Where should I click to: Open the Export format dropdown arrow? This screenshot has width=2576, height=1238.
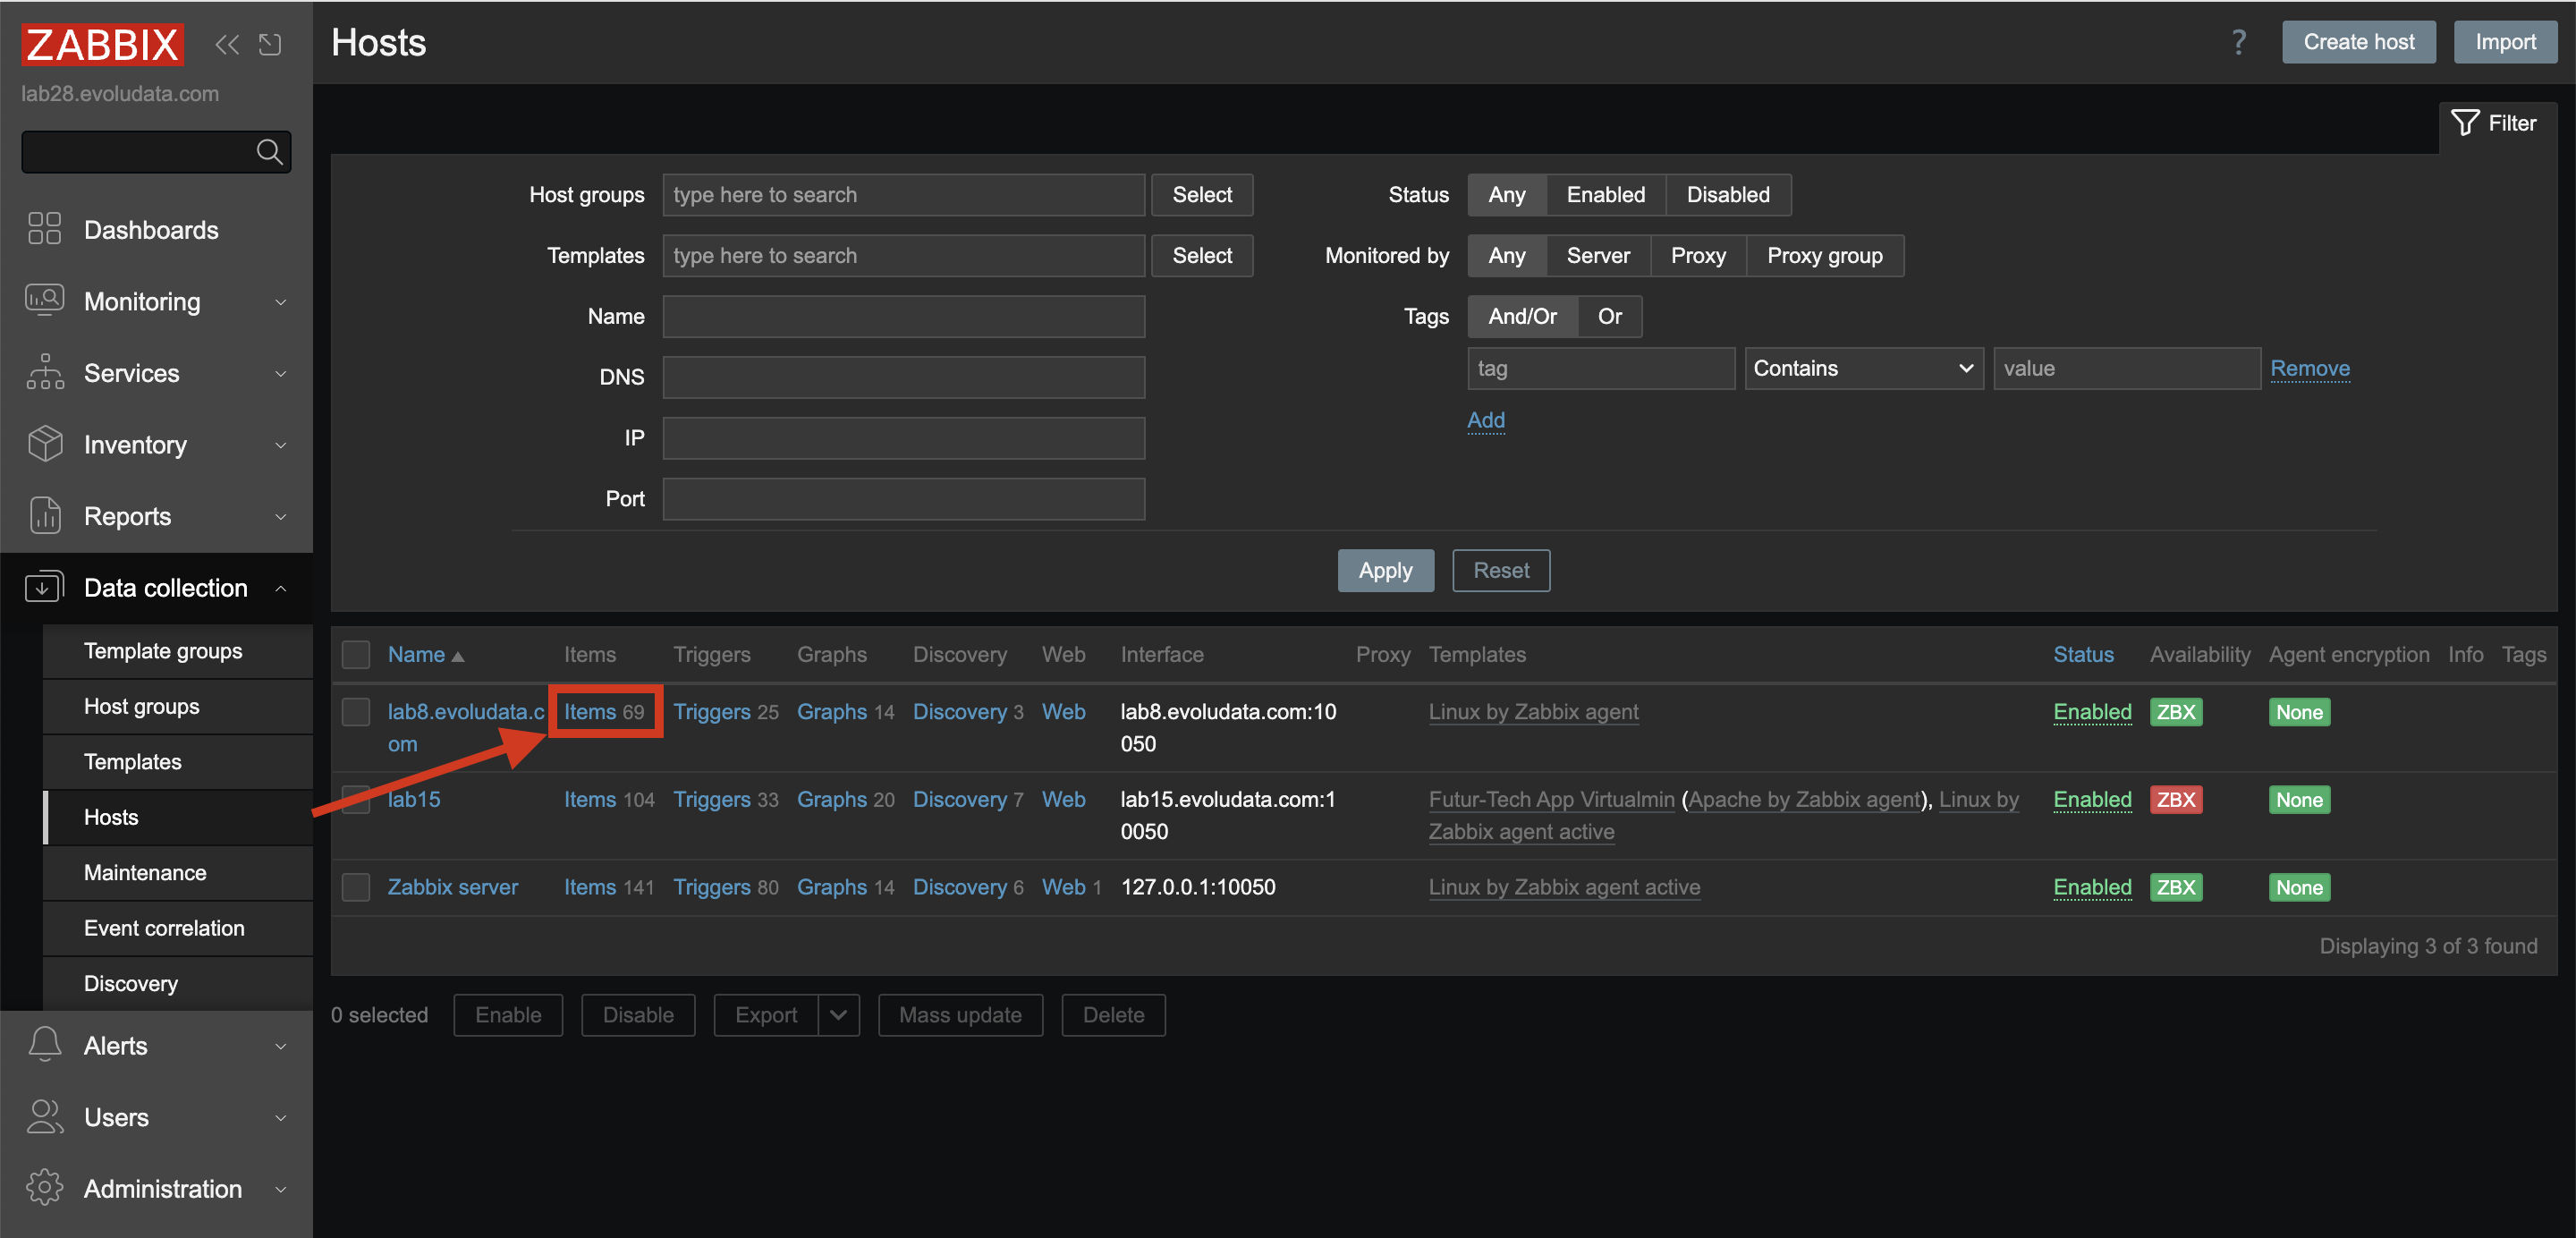coord(838,1015)
